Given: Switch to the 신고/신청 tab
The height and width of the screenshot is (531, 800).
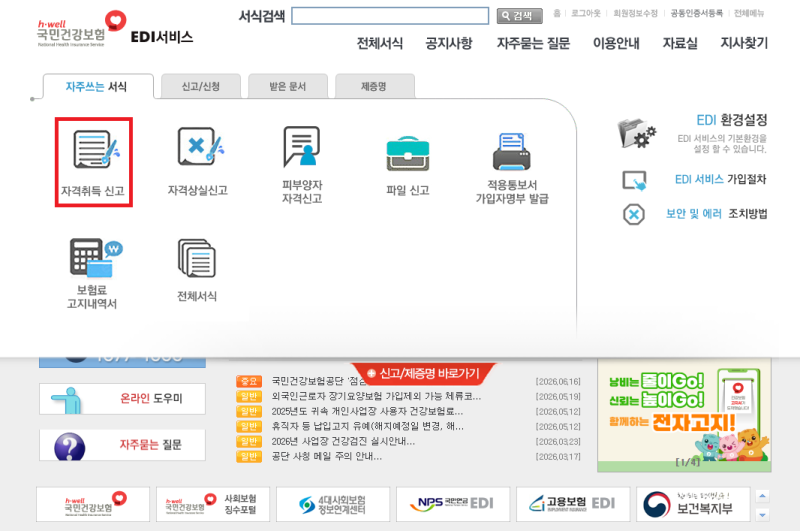Looking at the screenshot, I should coord(201,87).
